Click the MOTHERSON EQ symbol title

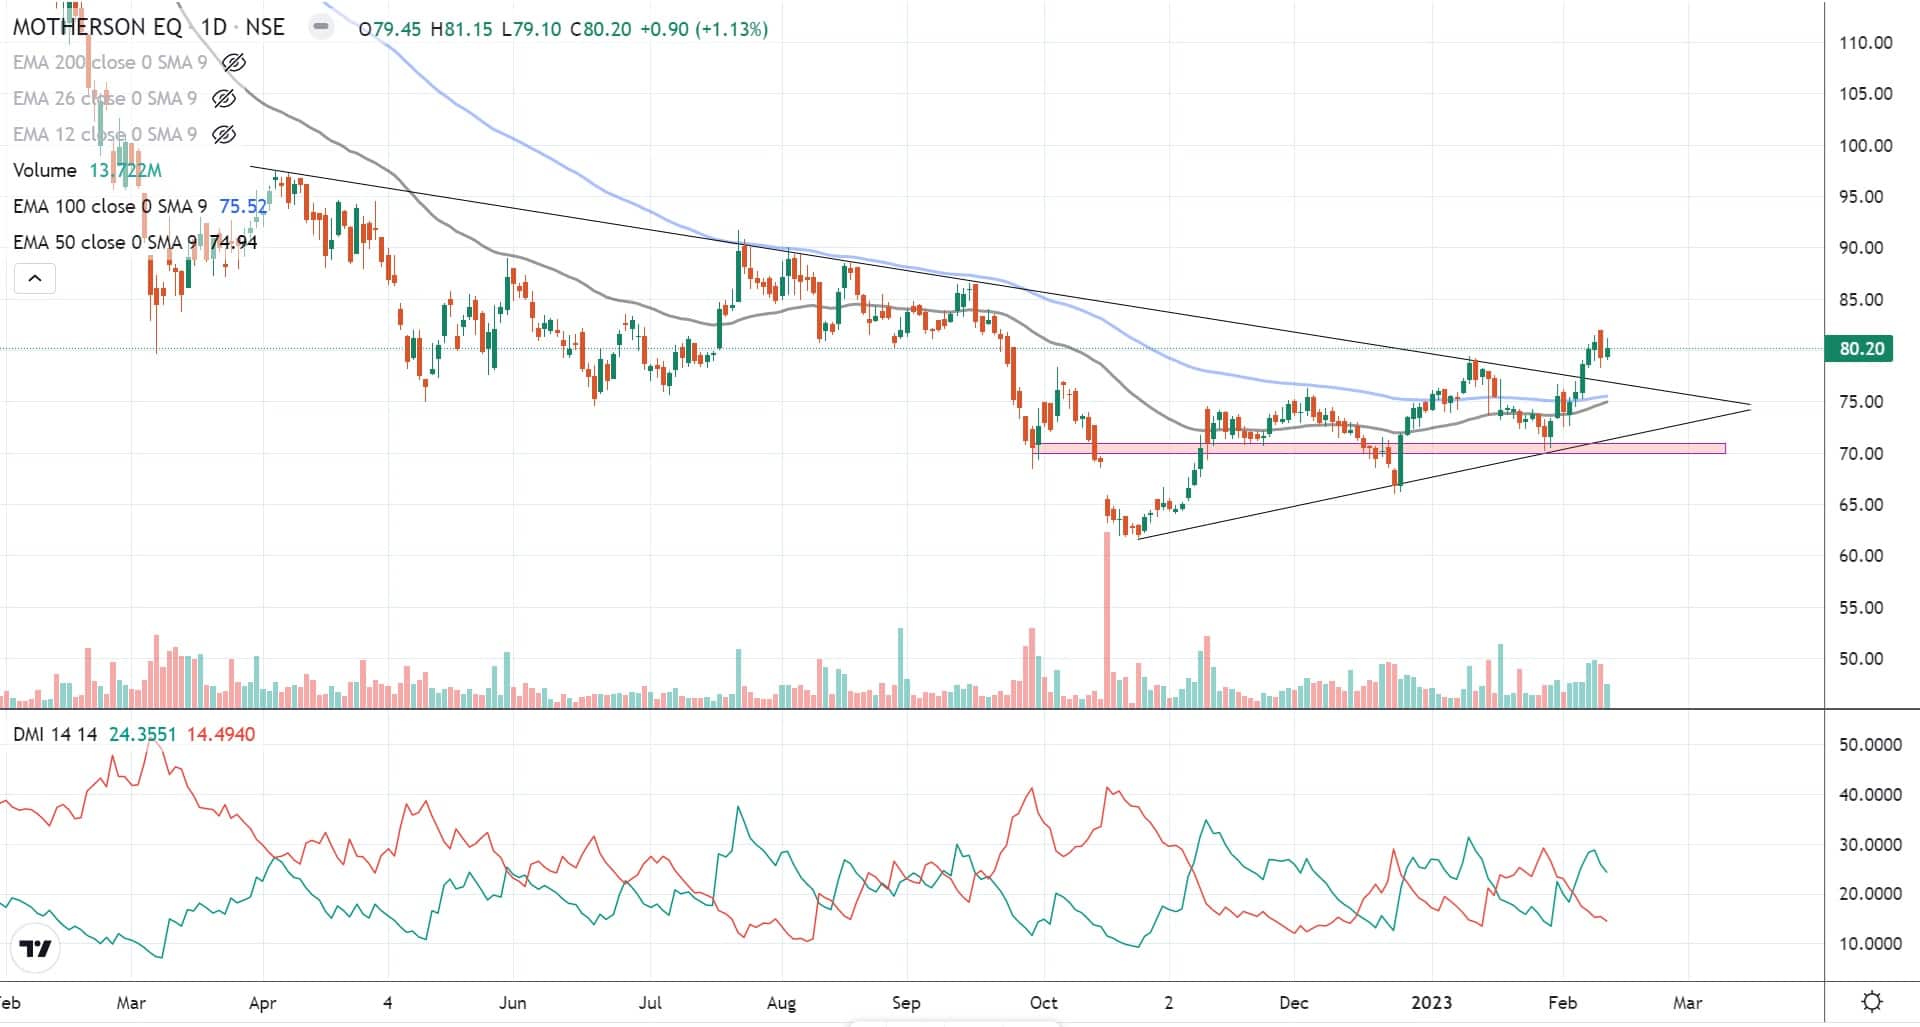[97, 27]
